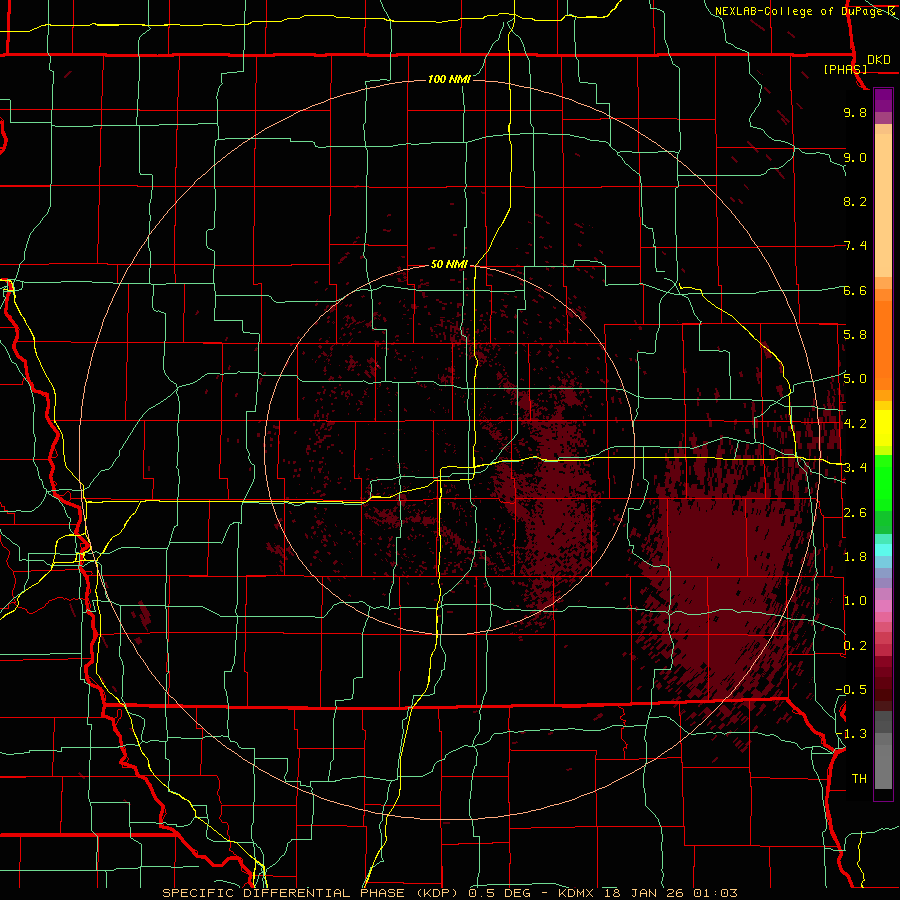The image size is (900, 900).
Task: Pick the yellow band beside 4.2
Action: coord(883,428)
